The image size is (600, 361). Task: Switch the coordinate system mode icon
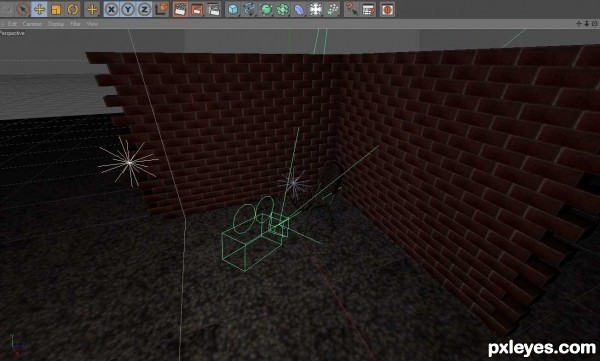(161, 9)
